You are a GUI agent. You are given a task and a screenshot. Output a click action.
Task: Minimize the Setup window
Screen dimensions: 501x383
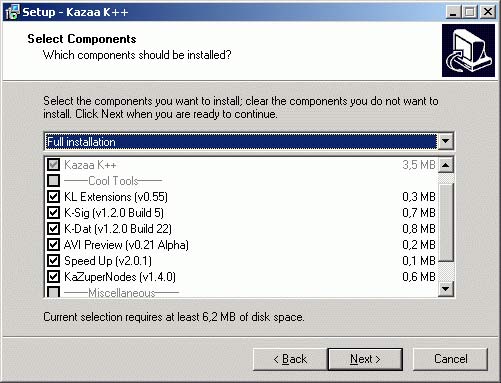pyautogui.click(x=453, y=12)
